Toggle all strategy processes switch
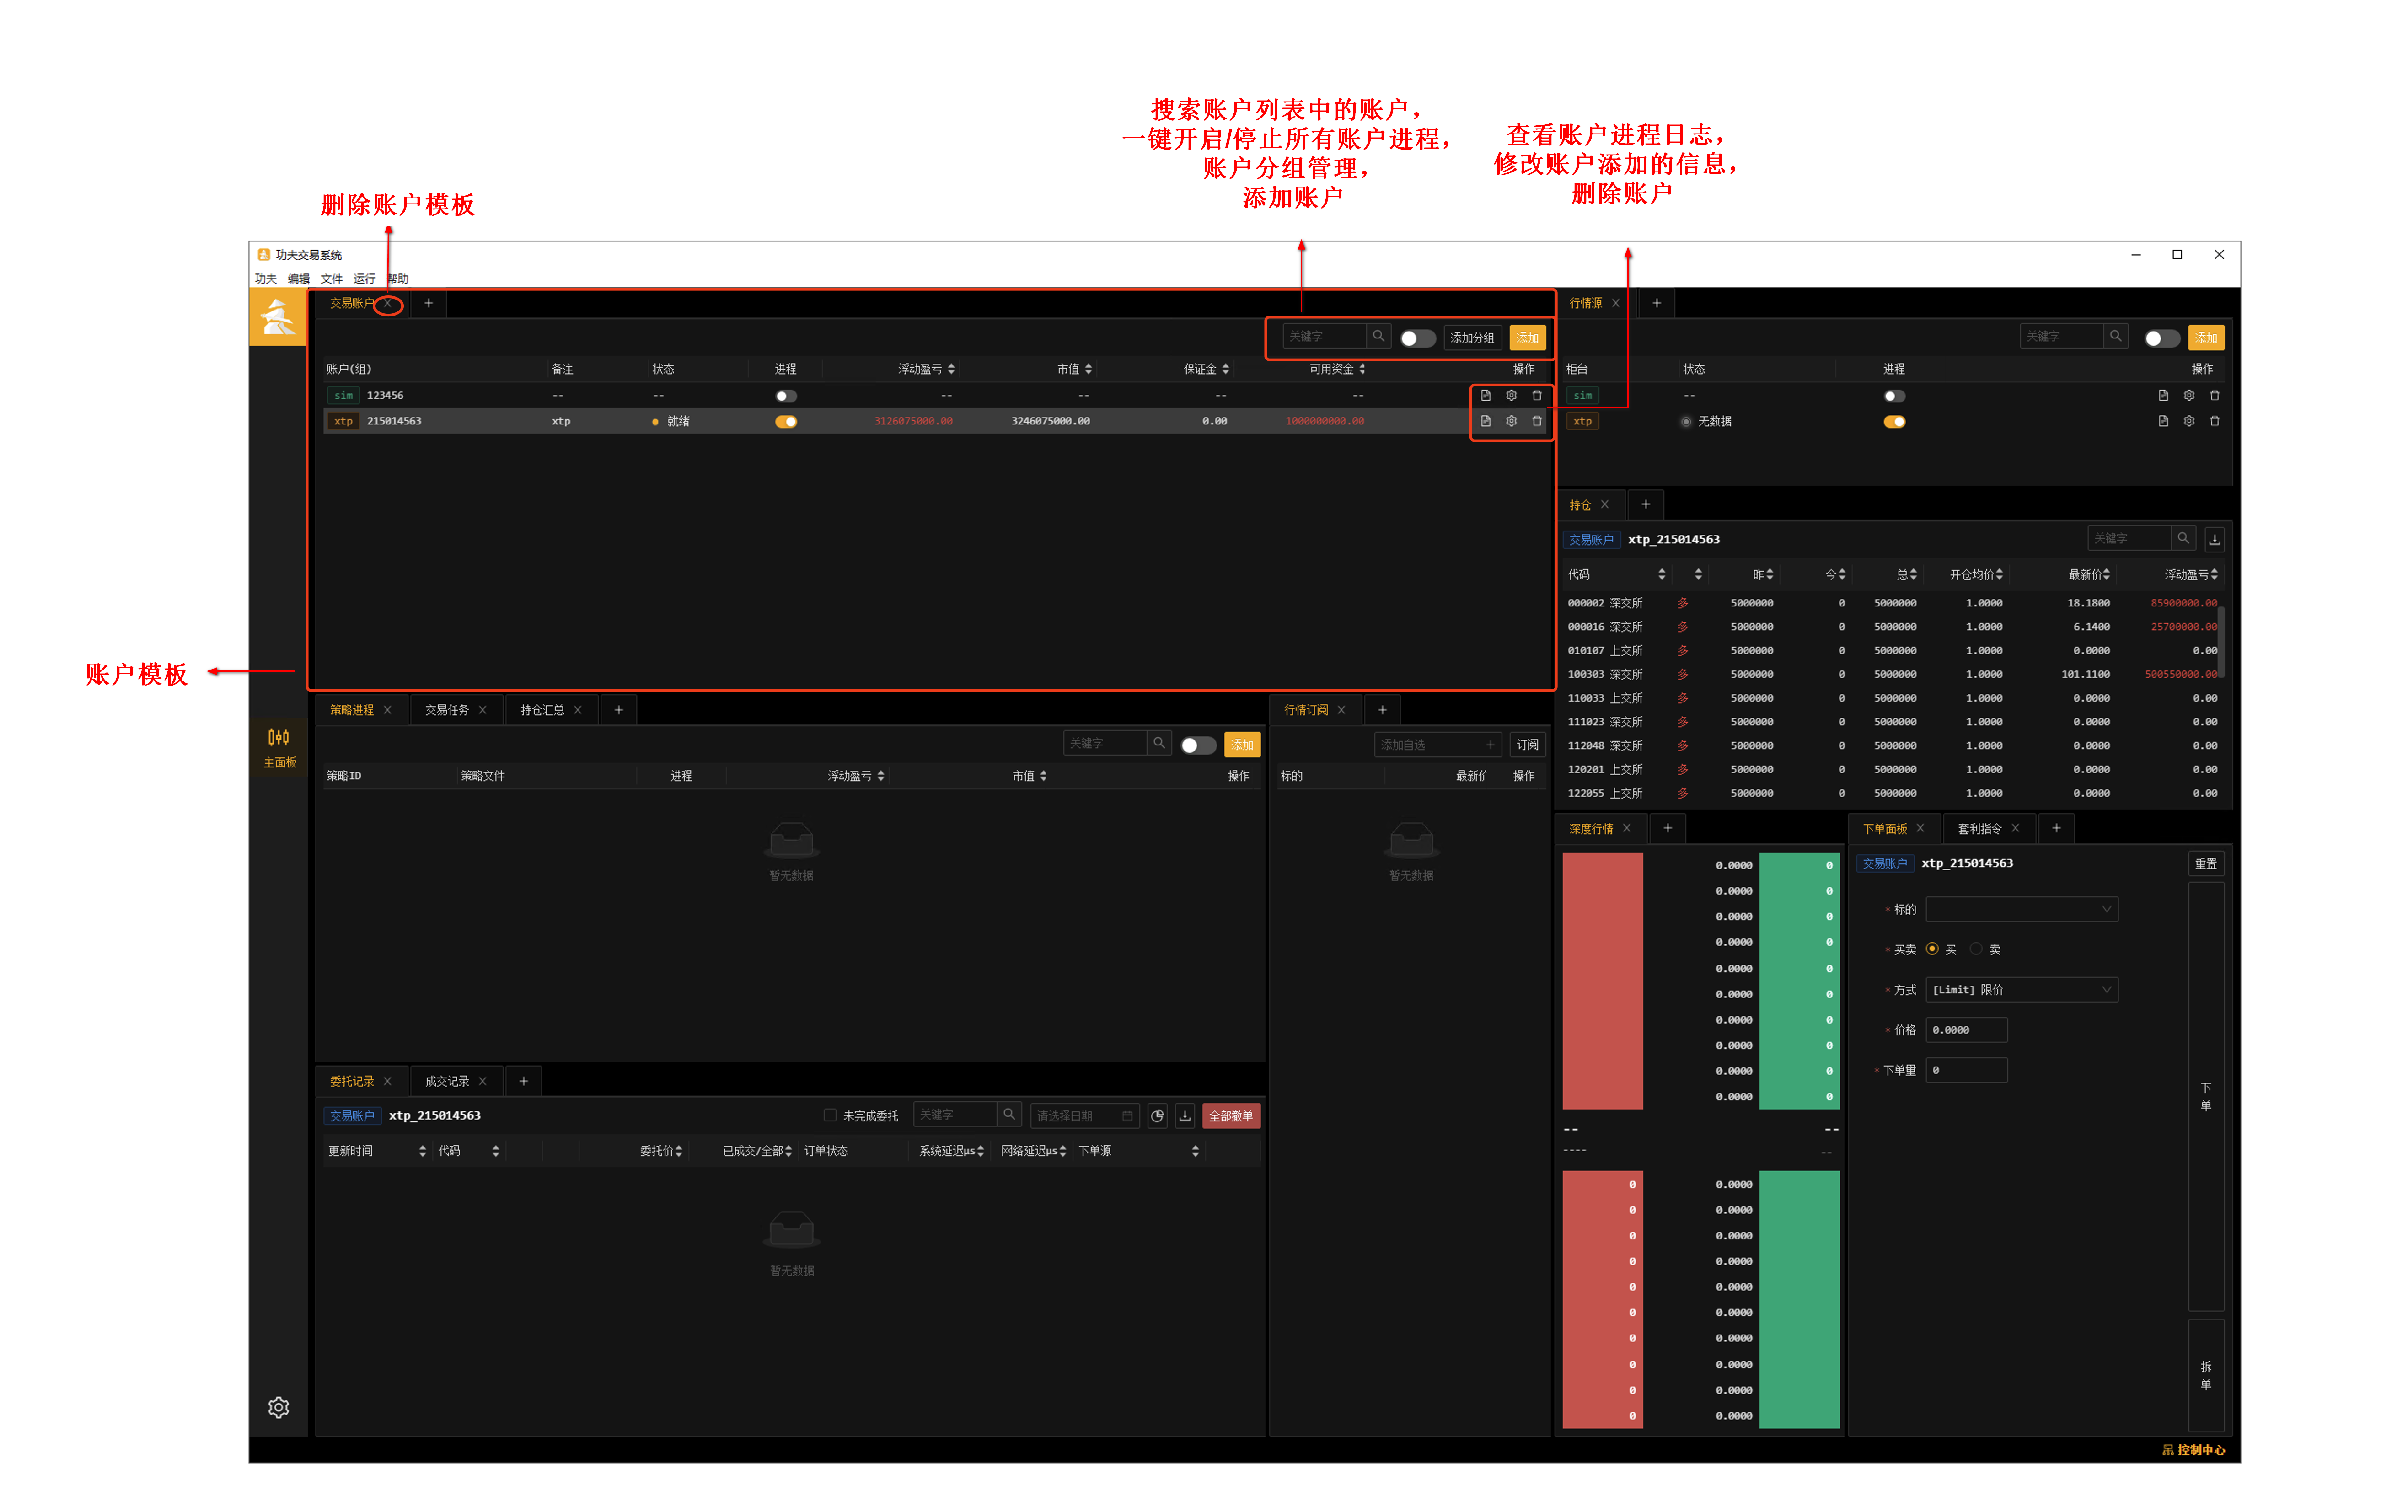This screenshot has width=2408, height=1512. [1198, 746]
